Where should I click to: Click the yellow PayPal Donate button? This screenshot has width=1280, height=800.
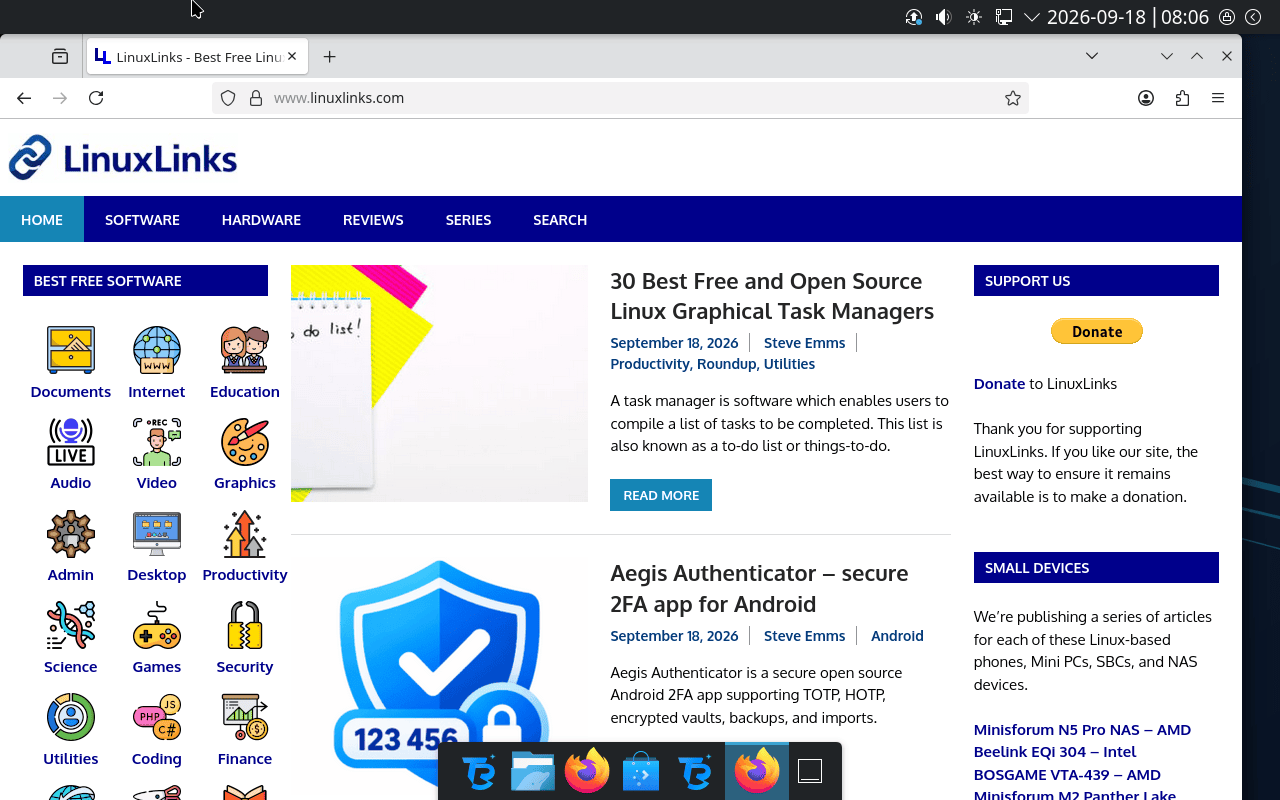(x=1097, y=331)
